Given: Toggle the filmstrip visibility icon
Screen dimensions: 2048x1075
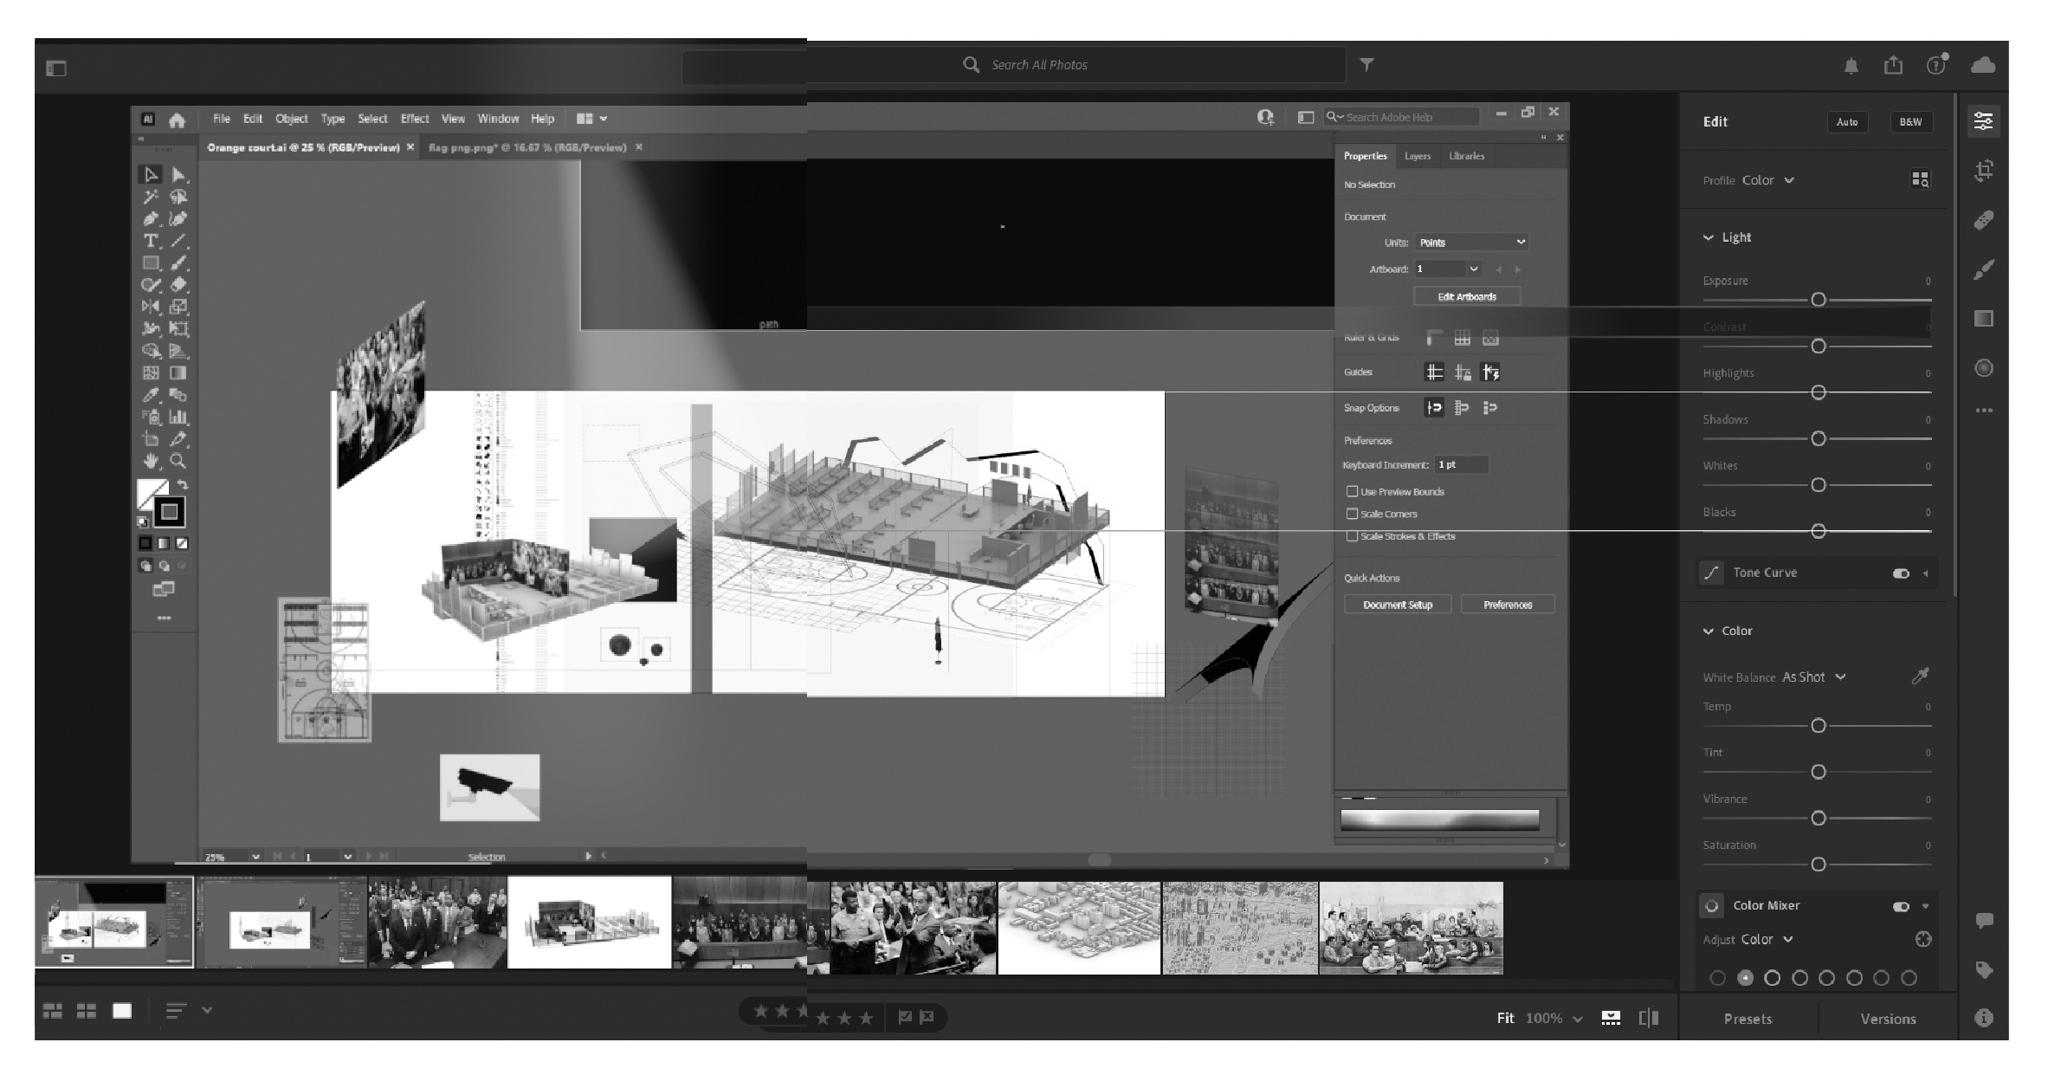Looking at the screenshot, I should 1611,1018.
